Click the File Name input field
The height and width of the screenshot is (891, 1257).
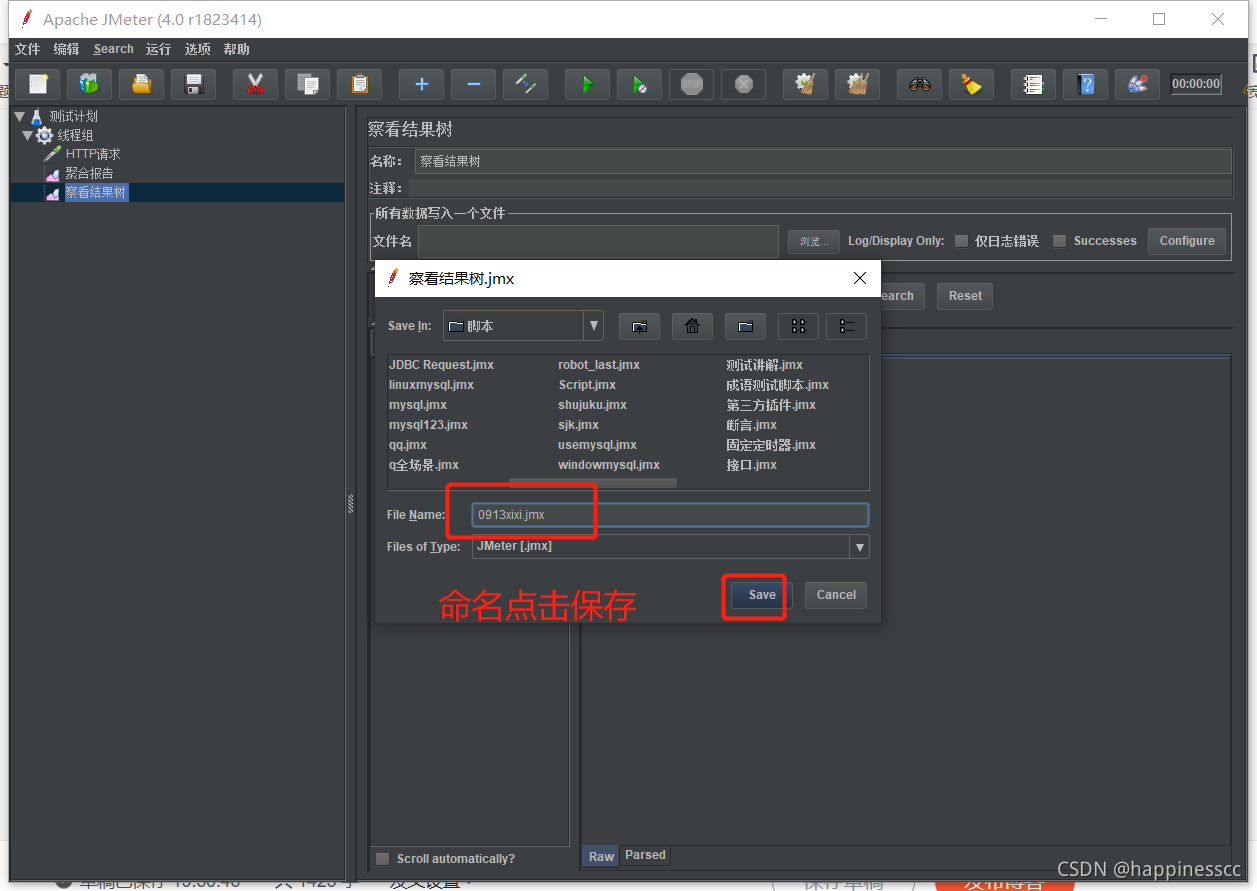click(670, 515)
